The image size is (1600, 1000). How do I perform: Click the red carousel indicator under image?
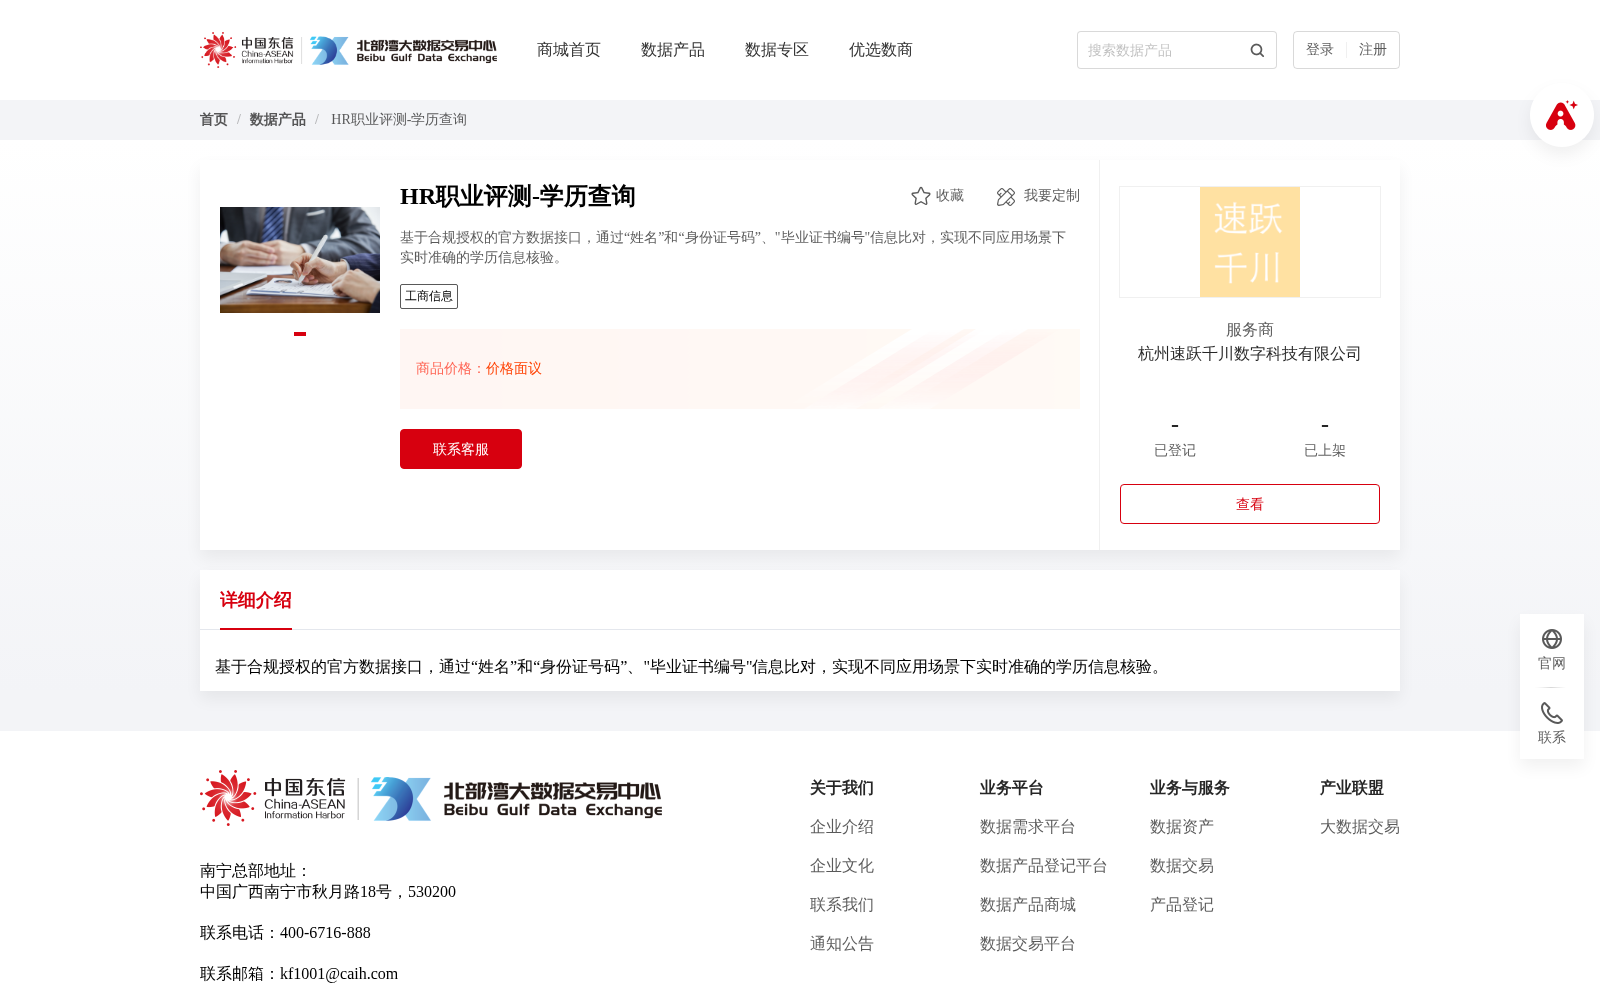point(300,334)
